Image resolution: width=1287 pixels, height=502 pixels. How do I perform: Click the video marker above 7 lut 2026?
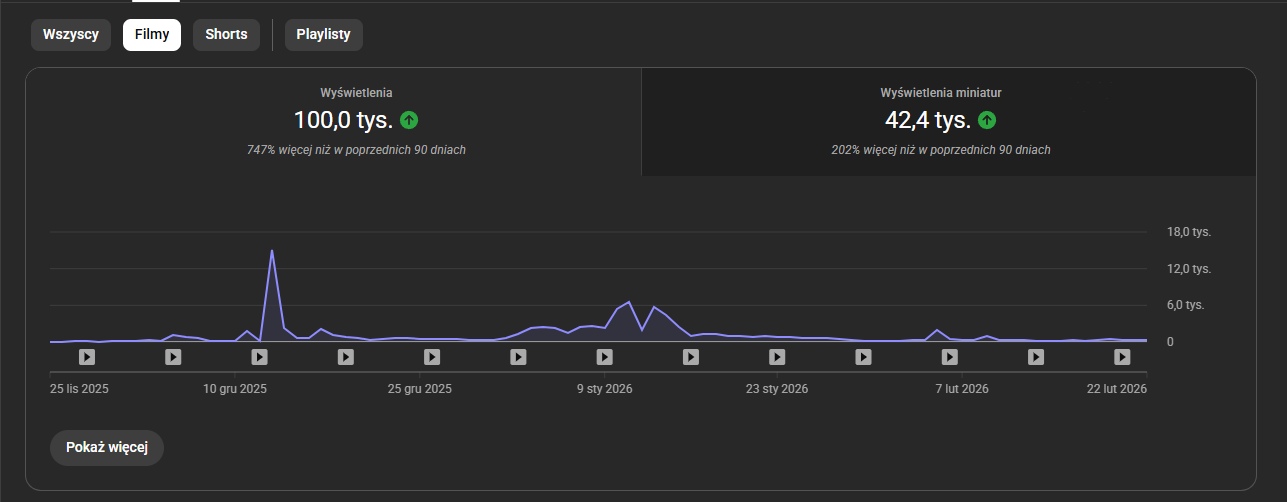pyautogui.click(x=950, y=356)
